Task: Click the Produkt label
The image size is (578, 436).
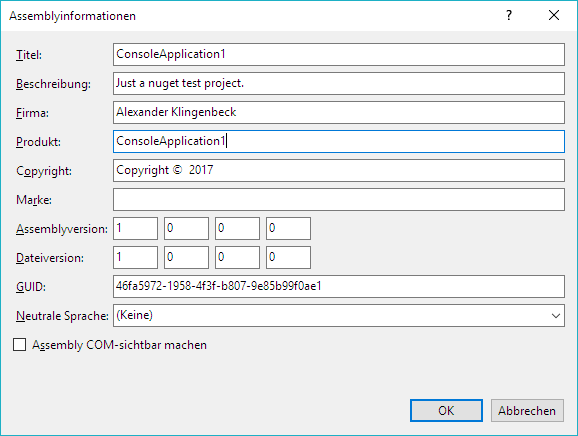Action: pos(38,142)
